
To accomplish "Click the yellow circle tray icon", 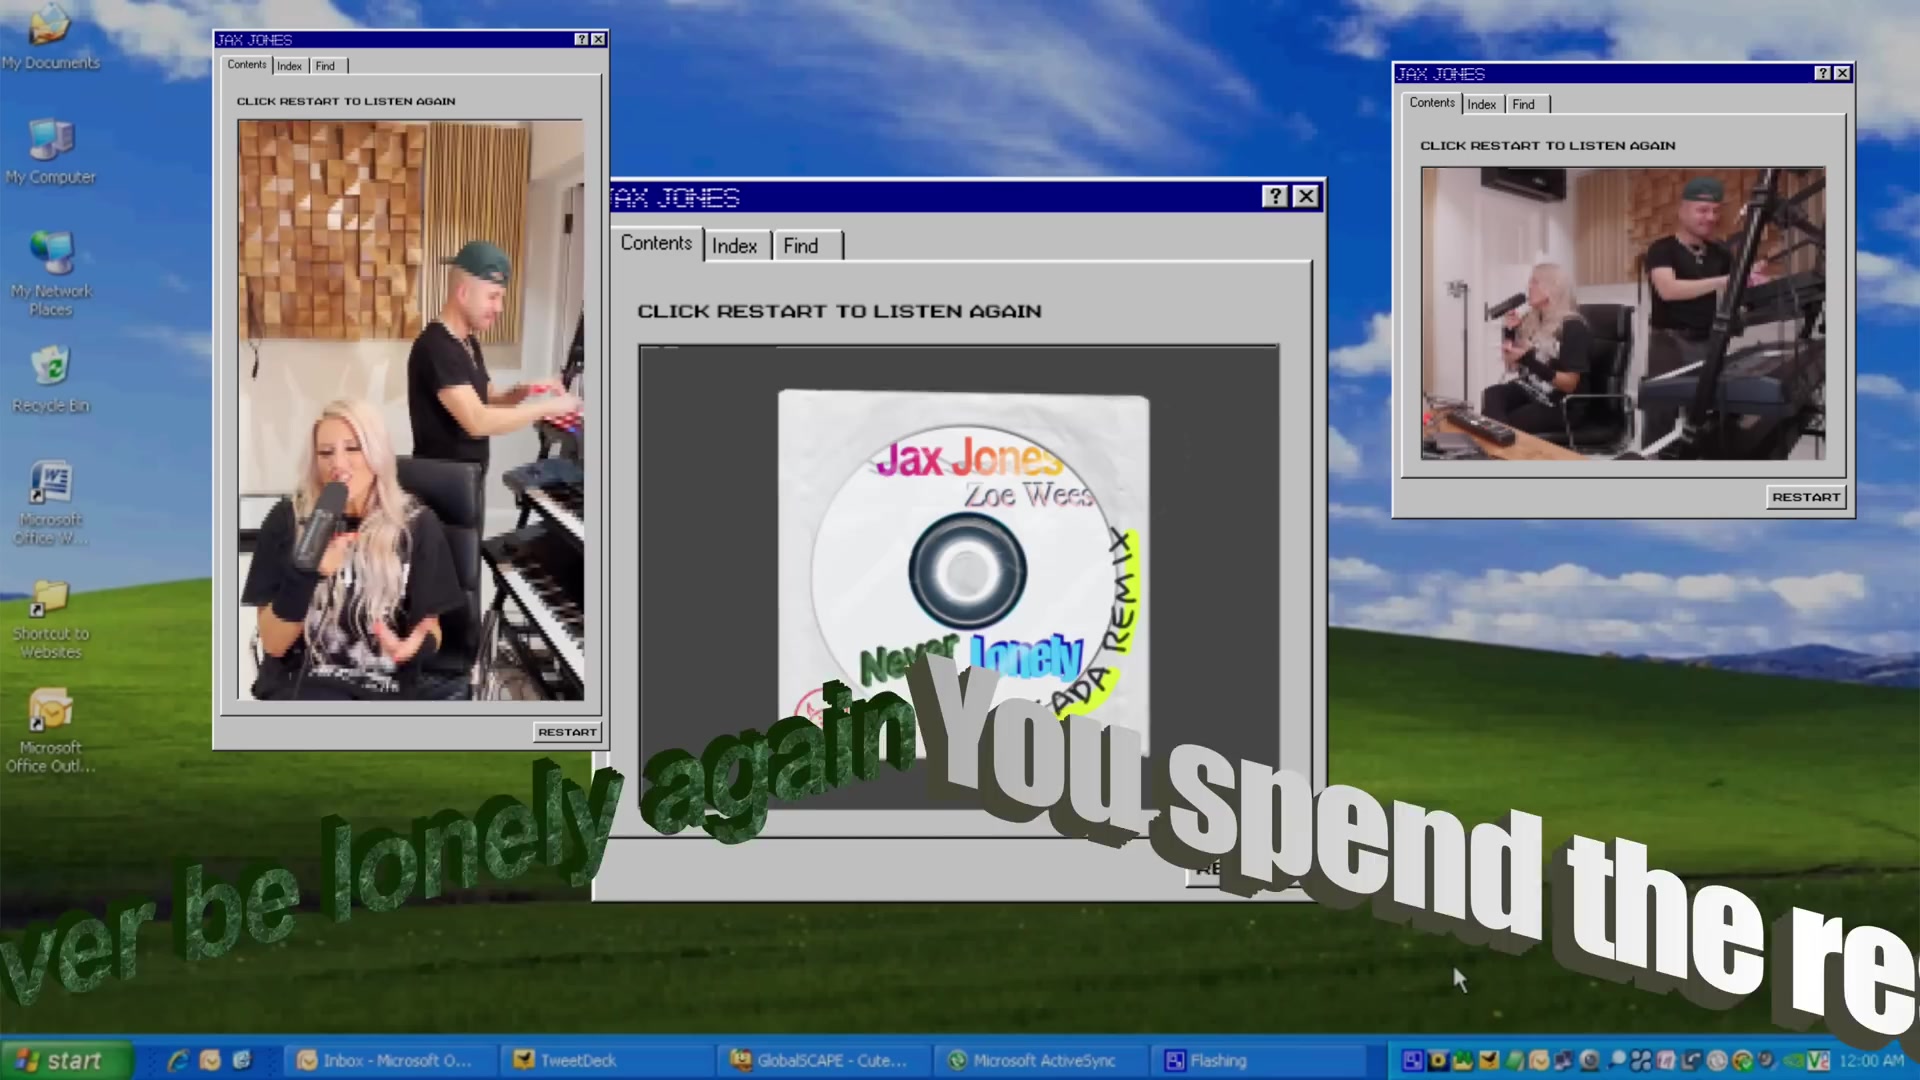I will (1438, 1060).
